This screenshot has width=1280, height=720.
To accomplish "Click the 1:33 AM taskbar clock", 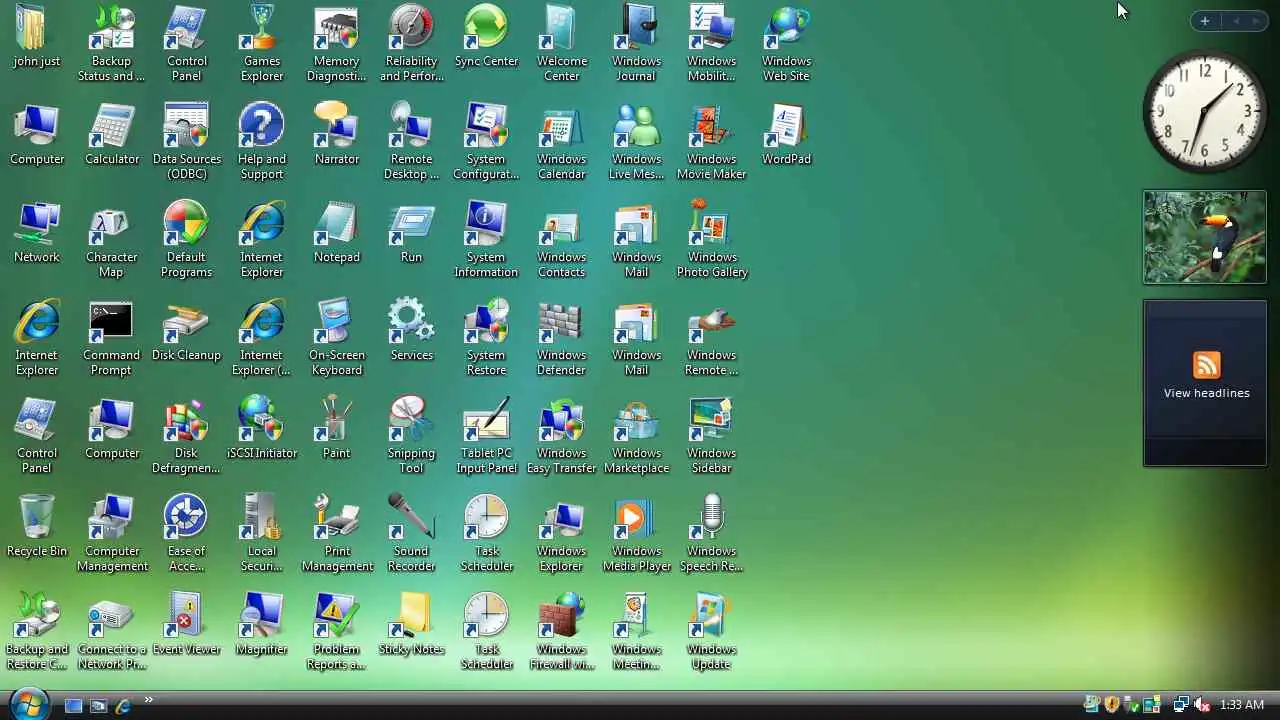I will 1242,705.
